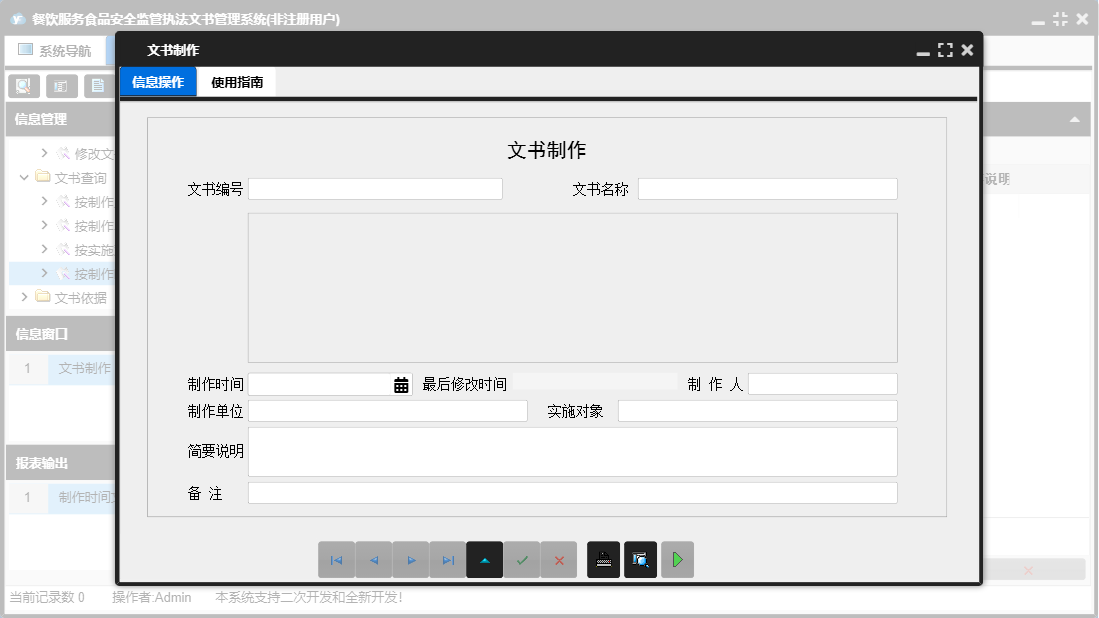Run the form with the green play button
Viewport: 1099px width, 618px height.
(677, 560)
